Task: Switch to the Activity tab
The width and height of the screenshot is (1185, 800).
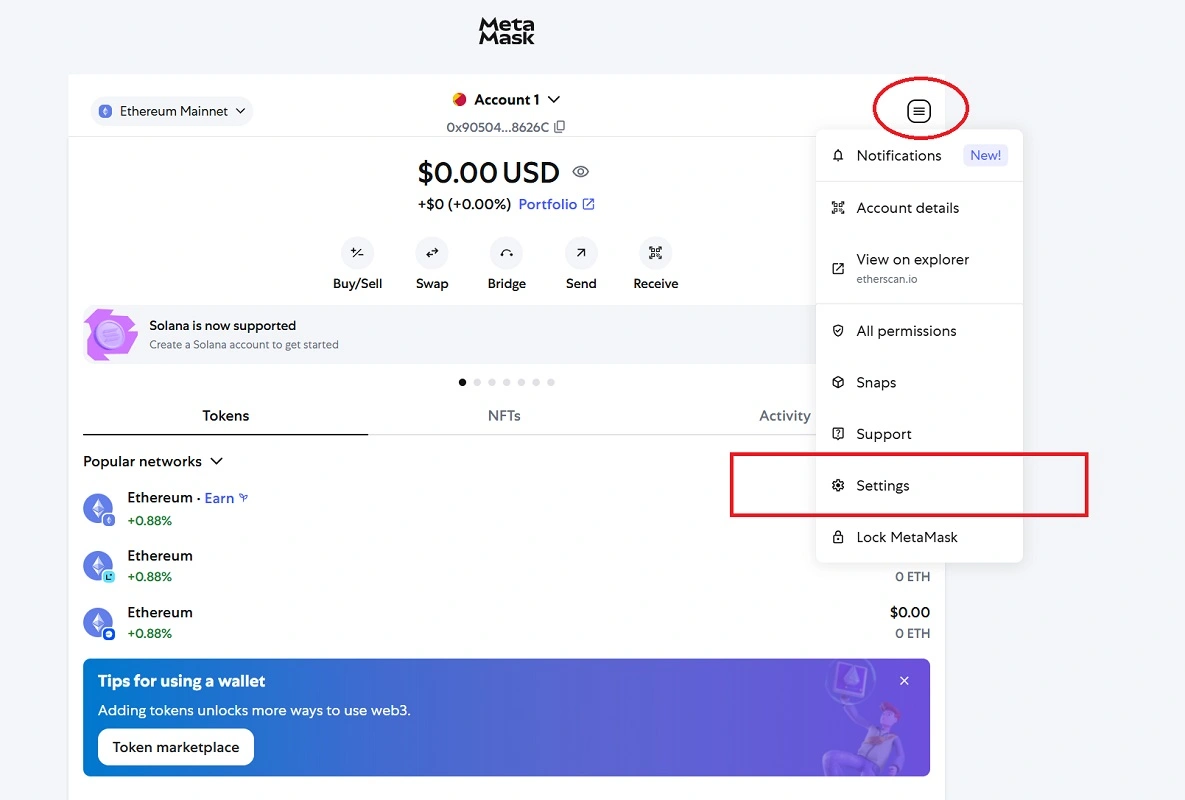Action: tap(784, 415)
